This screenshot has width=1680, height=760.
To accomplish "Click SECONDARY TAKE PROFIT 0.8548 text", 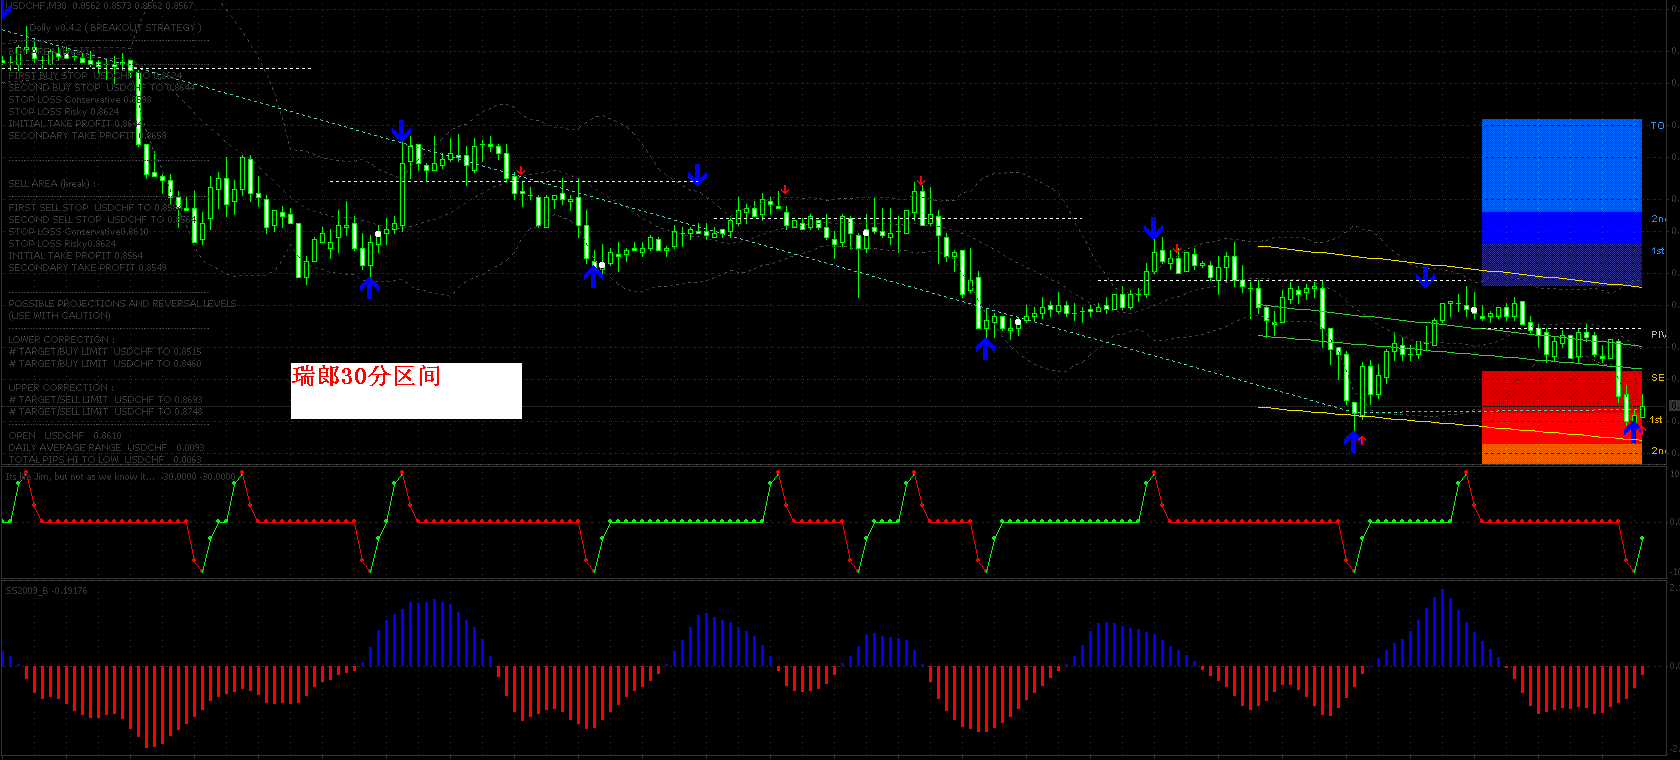I will click(88, 268).
